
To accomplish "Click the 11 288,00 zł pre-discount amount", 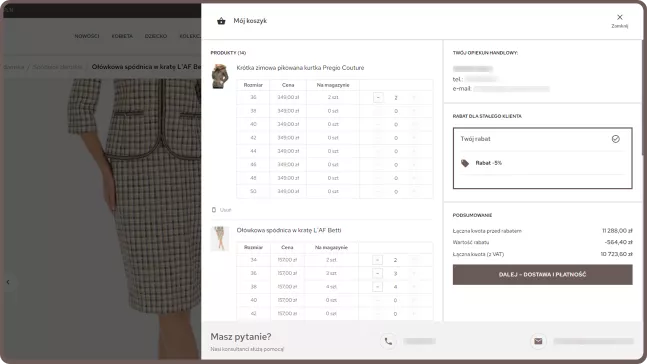I will click(x=617, y=231).
